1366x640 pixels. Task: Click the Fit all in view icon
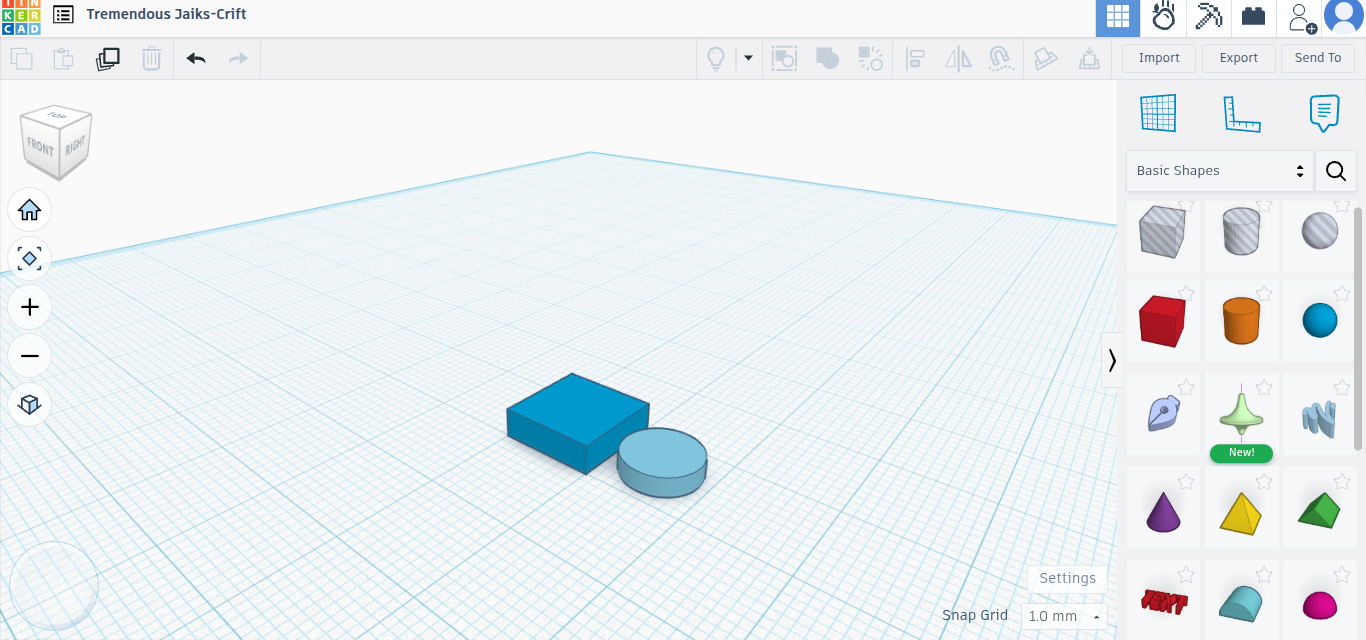click(30, 259)
